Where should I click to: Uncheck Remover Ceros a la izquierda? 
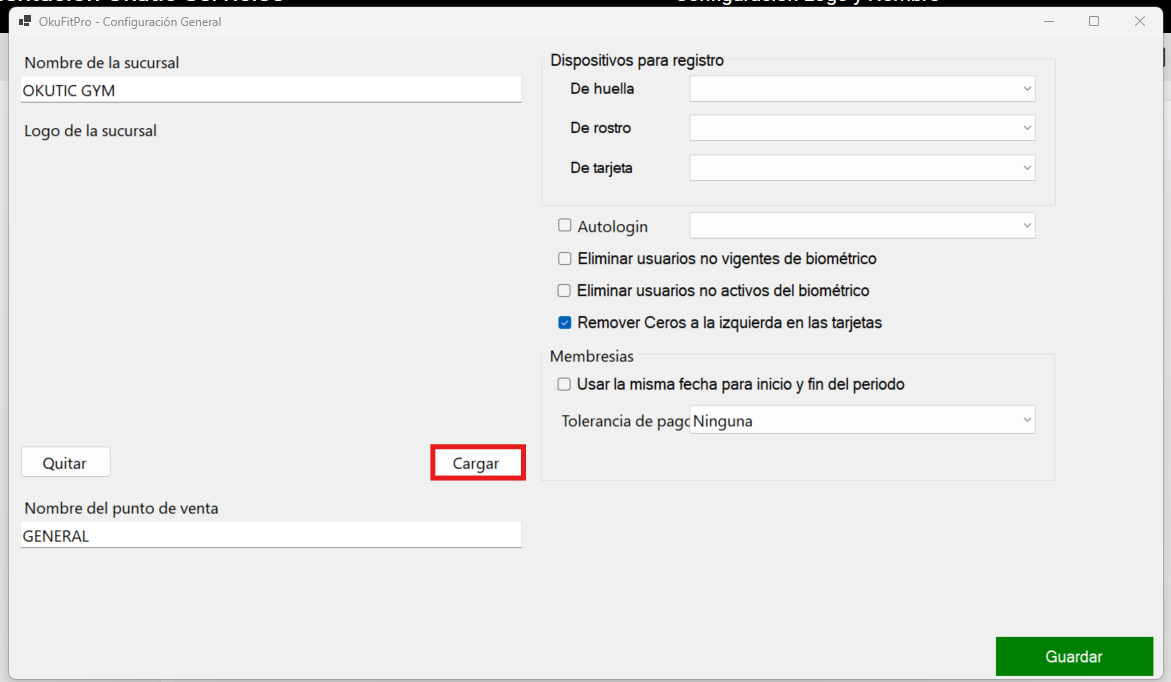565,323
